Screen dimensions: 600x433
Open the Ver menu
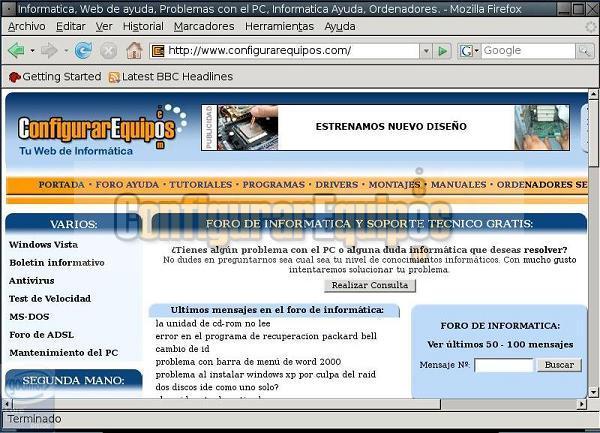pyautogui.click(x=104, y=26)
